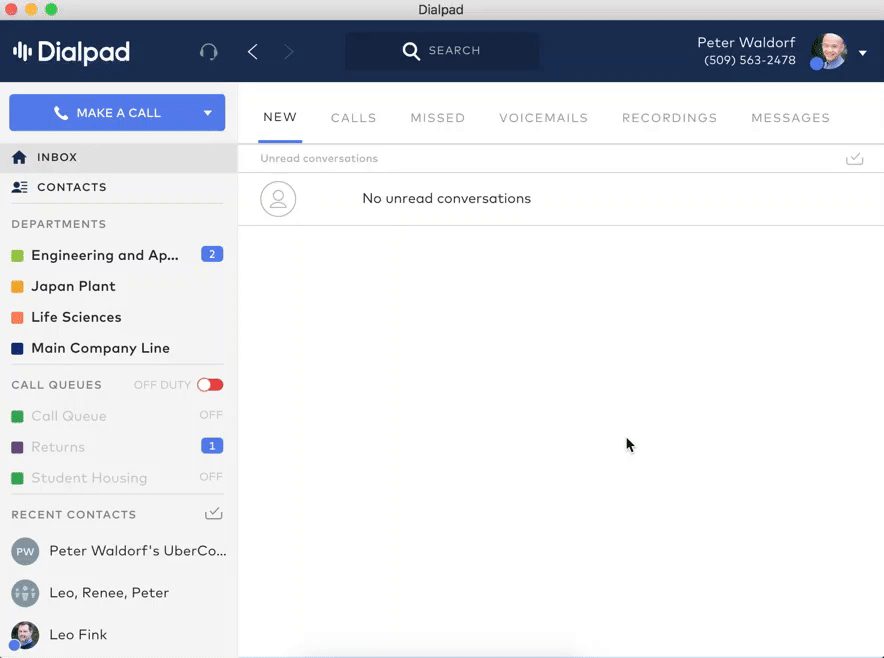Open the Make a Call dropdown arrow

207,113
